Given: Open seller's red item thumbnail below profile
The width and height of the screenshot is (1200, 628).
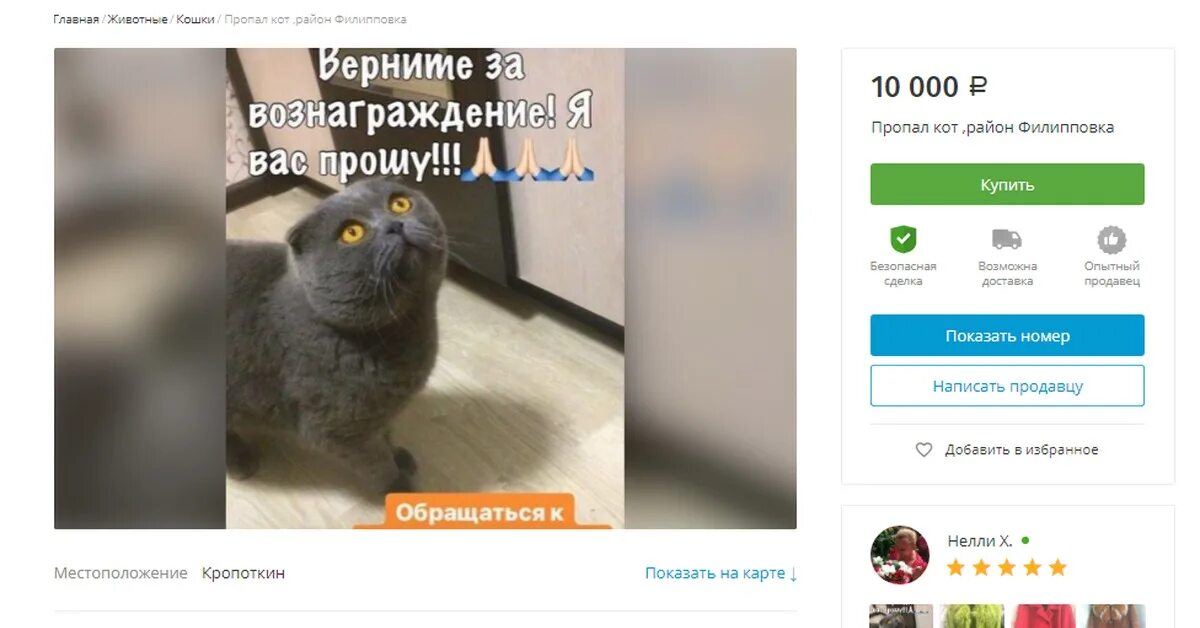Looking at the screenshot, I should pos(1043,616).
